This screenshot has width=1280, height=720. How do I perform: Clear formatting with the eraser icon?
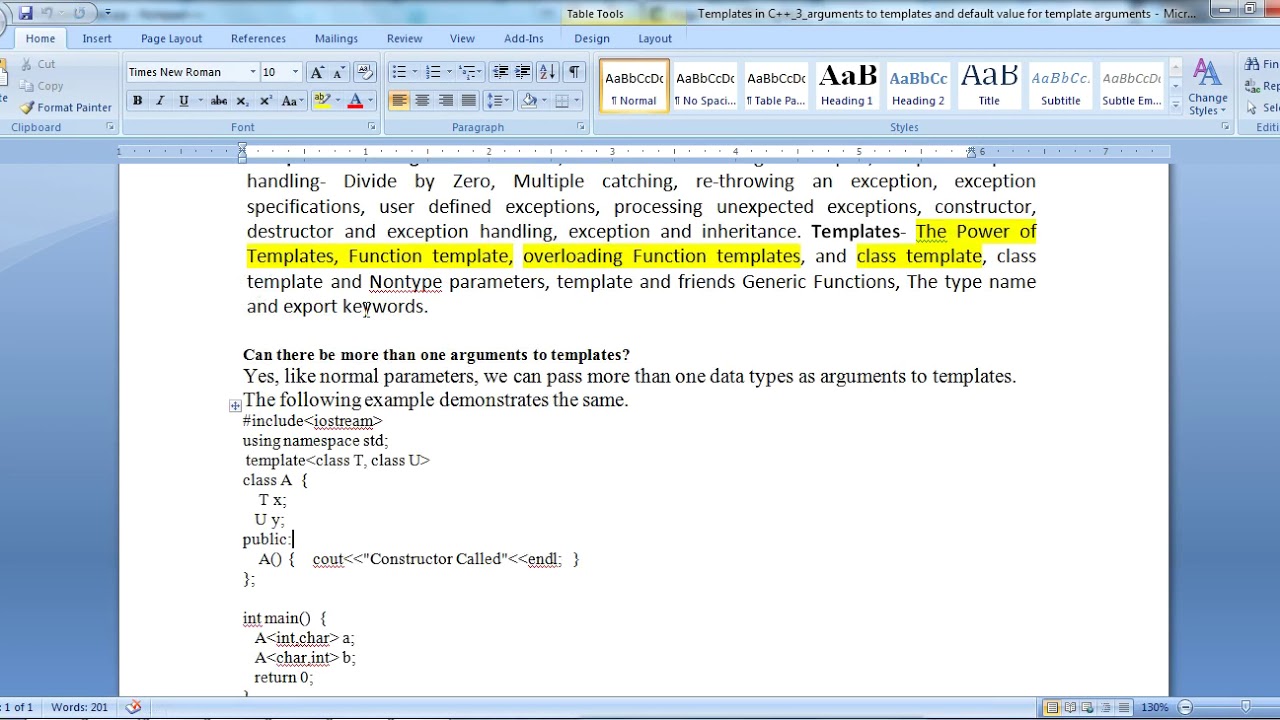tap(364, 72)
